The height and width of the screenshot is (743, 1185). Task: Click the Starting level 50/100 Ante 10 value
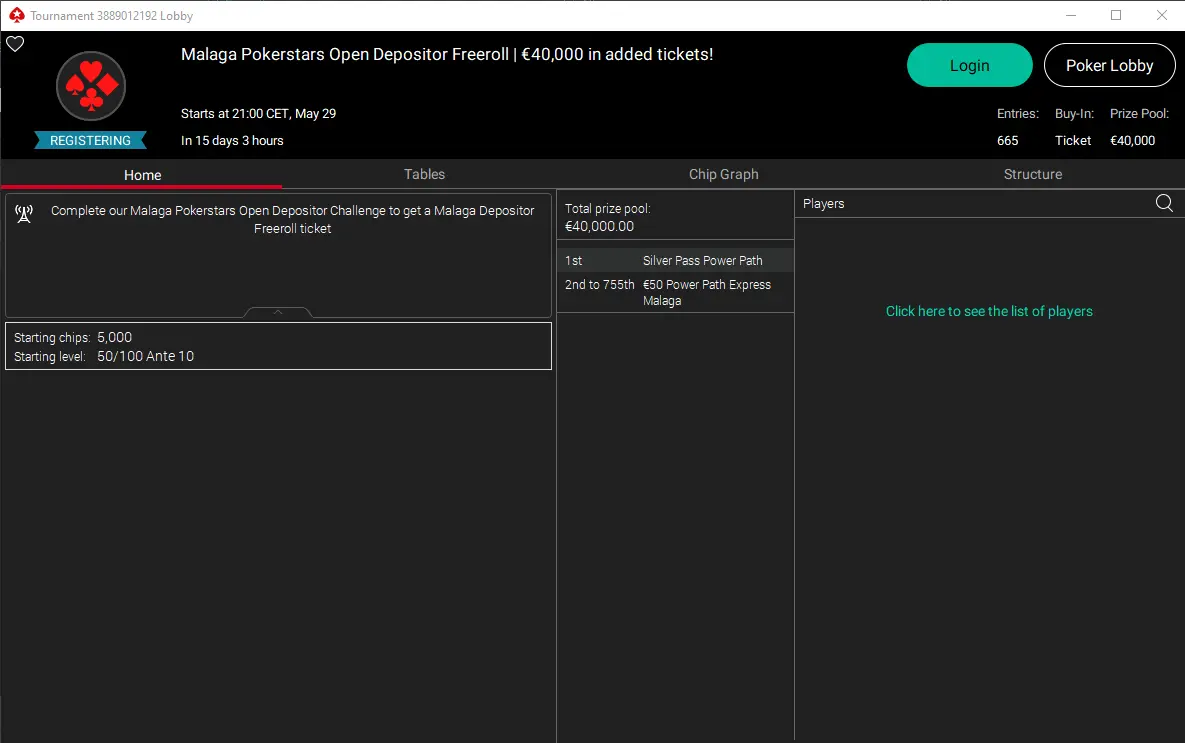[145, 356]
